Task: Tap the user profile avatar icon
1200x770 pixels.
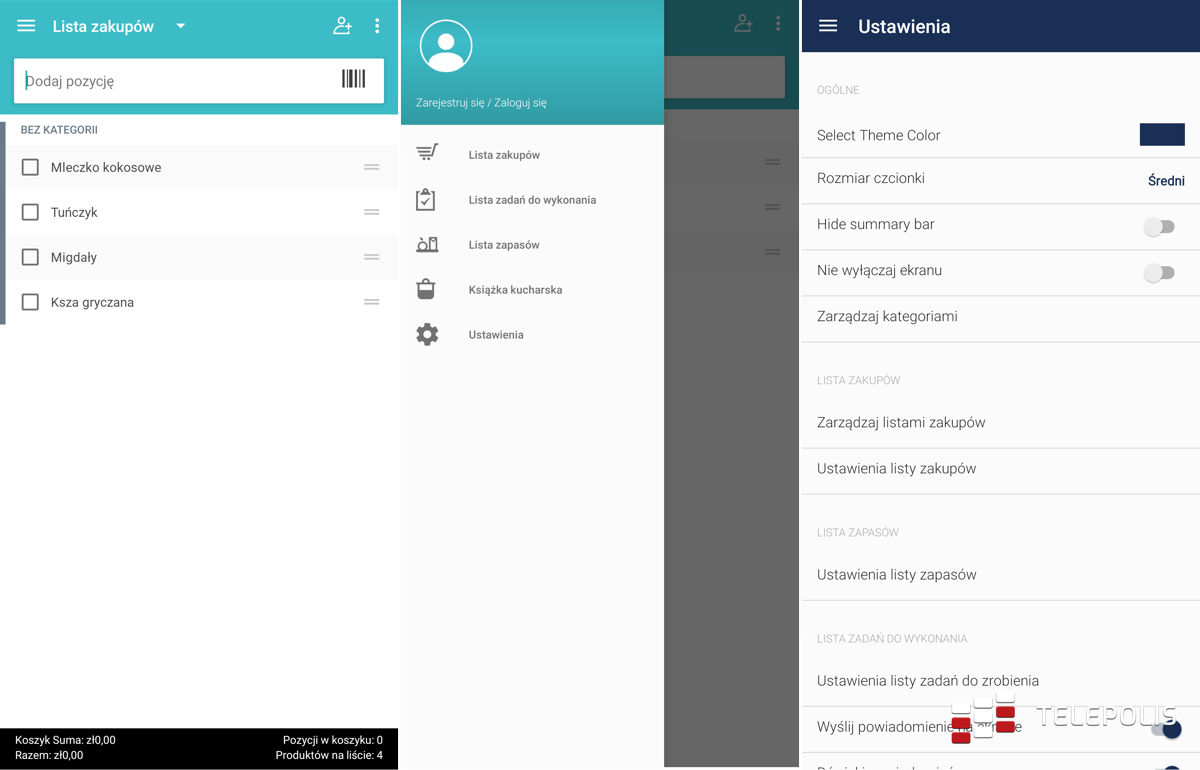Action: pyautogui.click(x=446, y=45)
